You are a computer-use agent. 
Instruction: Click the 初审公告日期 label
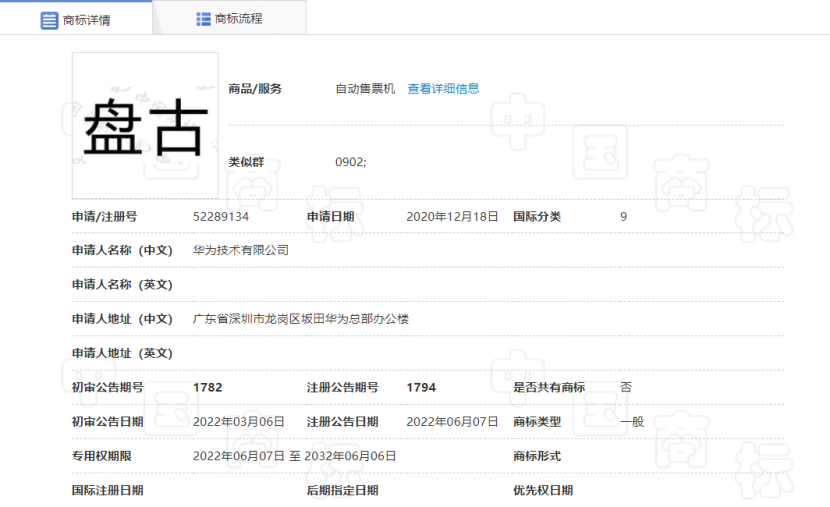pyautogui.click(x=107, y=422)
